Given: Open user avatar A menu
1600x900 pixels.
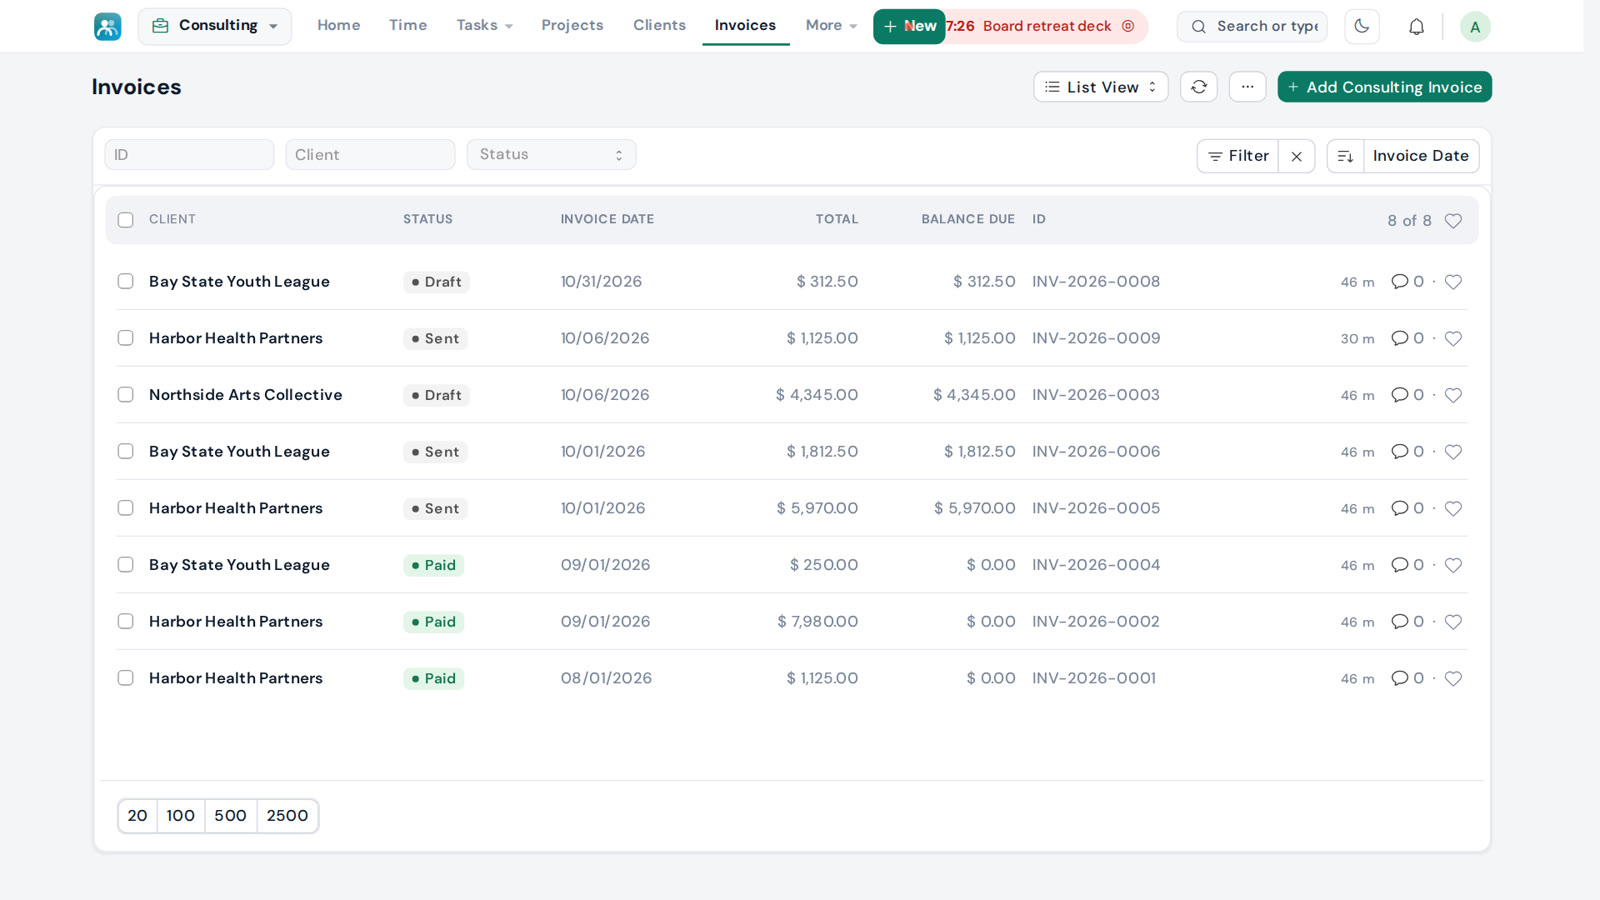Looking at the screenshot, I should 1475,27.
